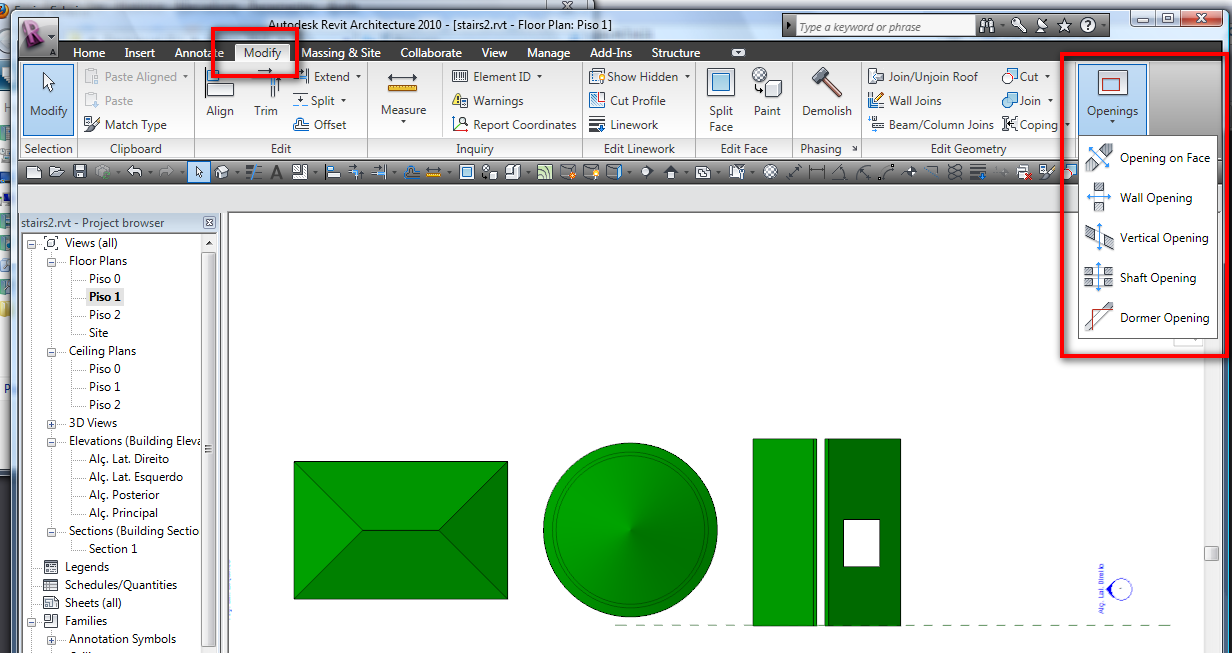Choose Wall Opening from the Openings menu
This screenshot has width=1232, height=653.
pyautogui.click(x=1148, y=198)
